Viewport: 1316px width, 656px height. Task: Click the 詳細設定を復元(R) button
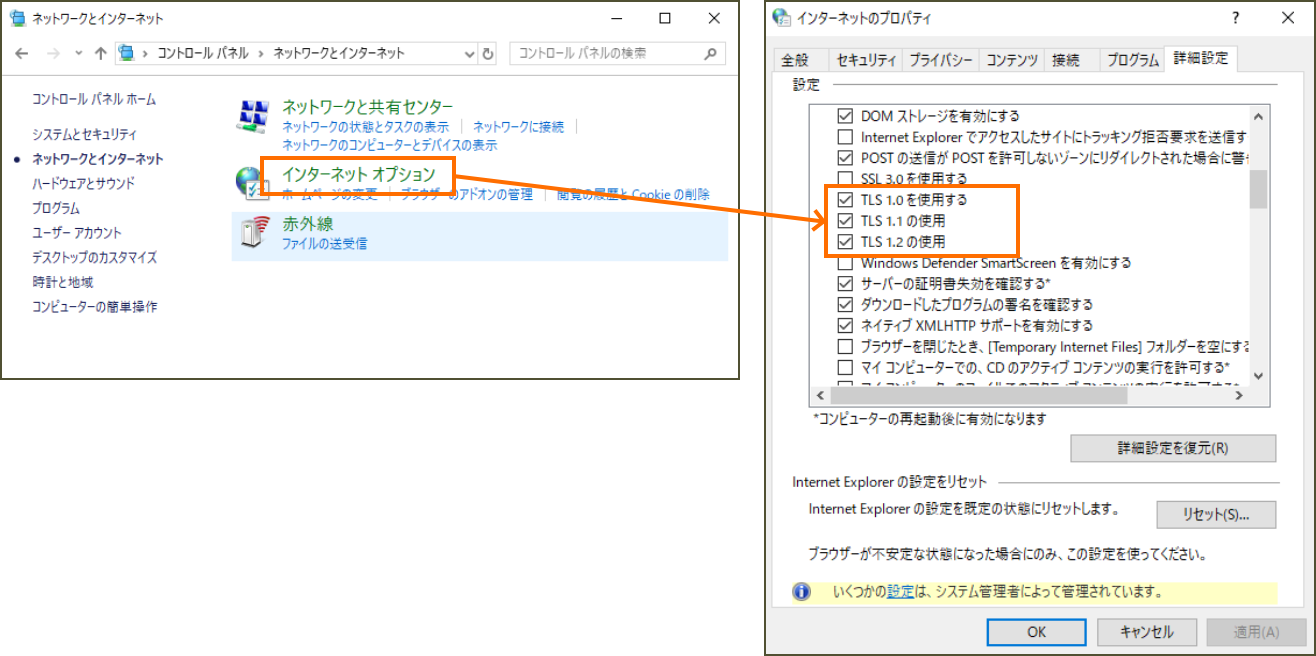point(1172,448)
